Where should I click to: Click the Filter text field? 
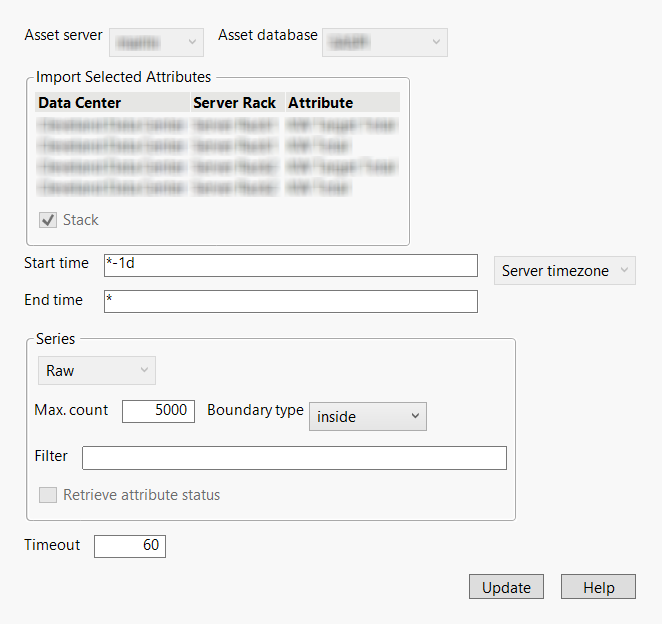click(x=294, y=458)
